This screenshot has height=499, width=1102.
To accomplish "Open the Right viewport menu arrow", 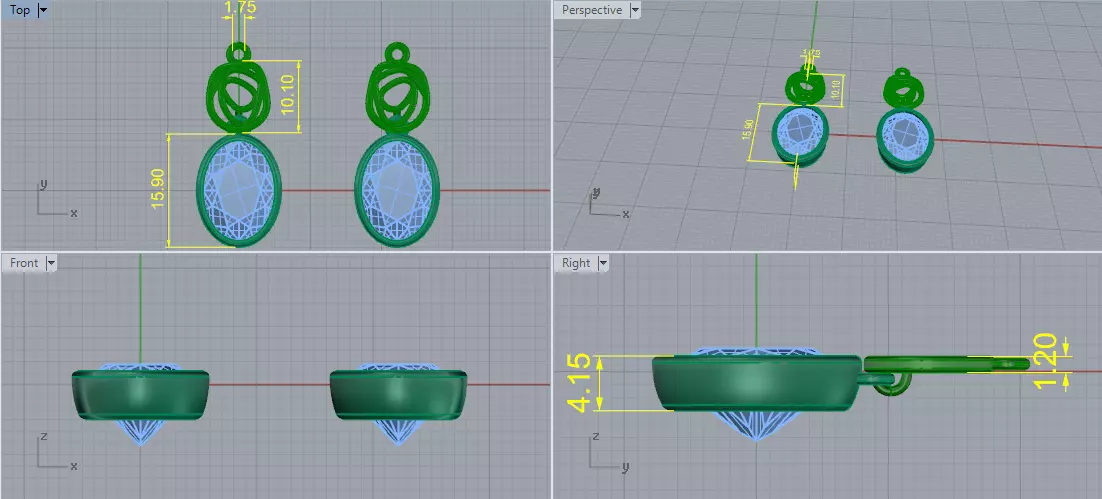I will pos(602,263).
